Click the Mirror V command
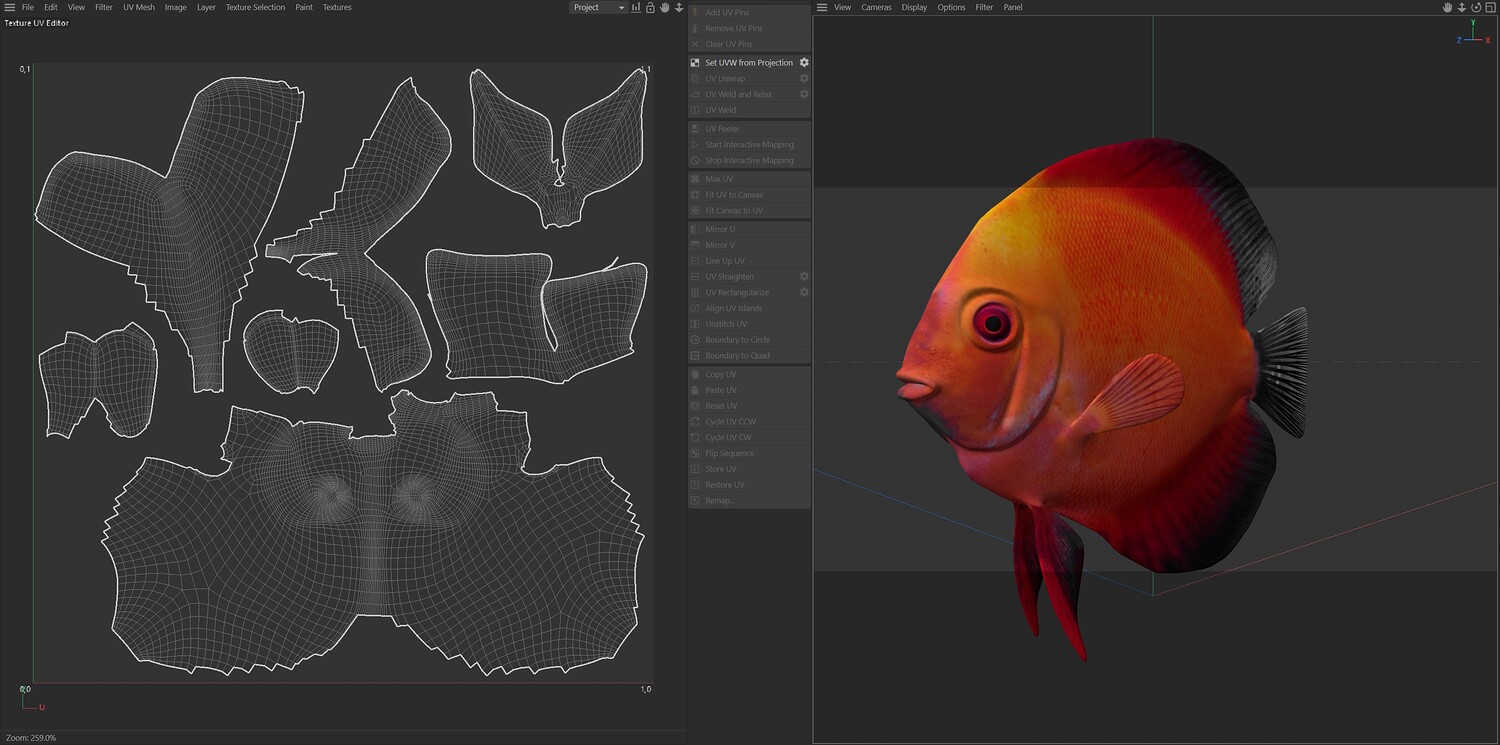The image size is (1500, 745). click(x=749, y=245)
